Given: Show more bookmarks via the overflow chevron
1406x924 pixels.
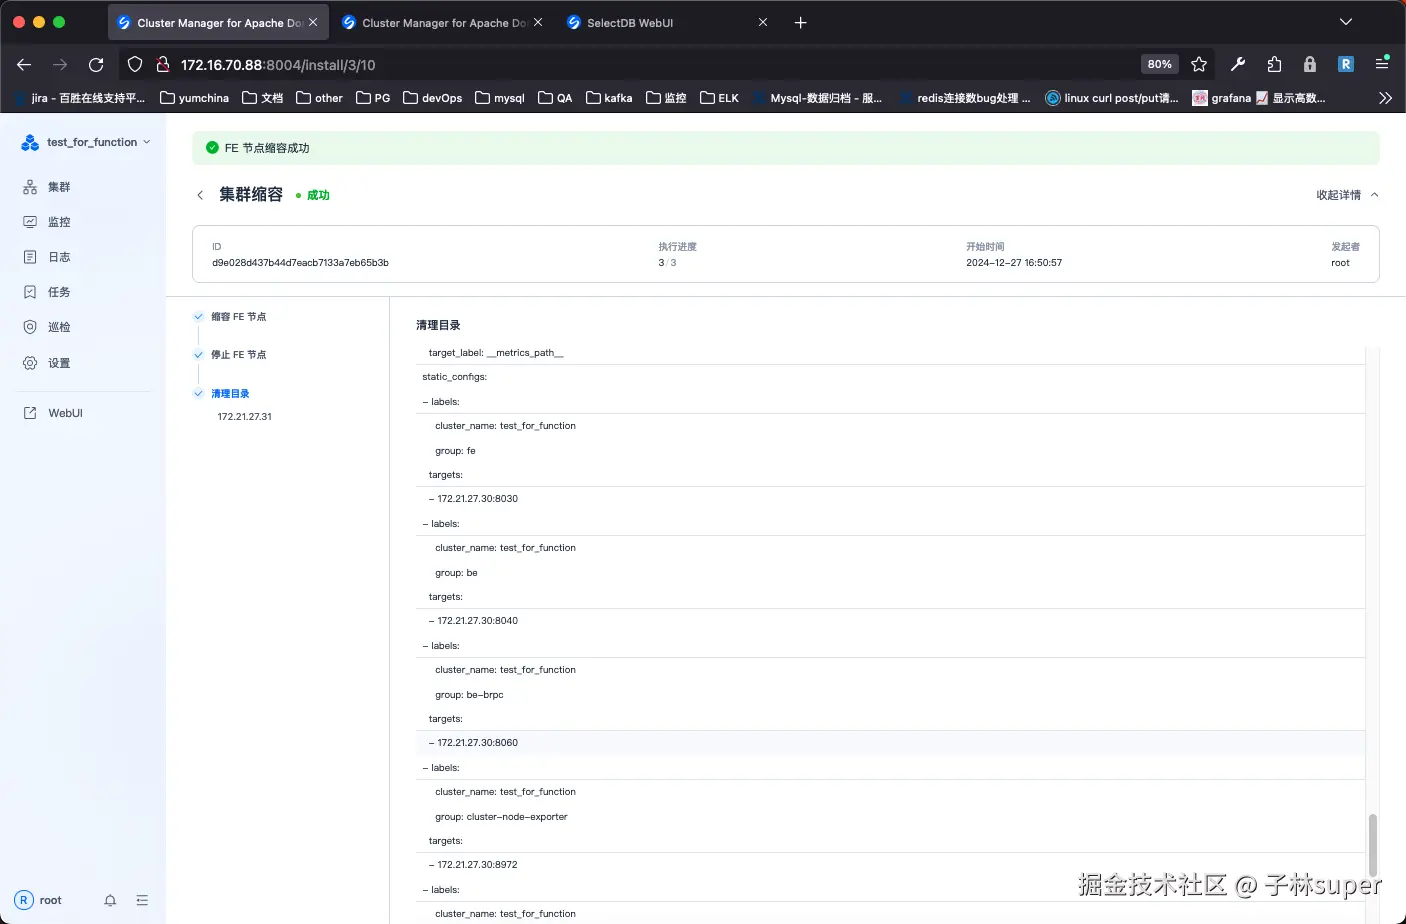Looking at the screenshot, I should (x=1385, y=98).
